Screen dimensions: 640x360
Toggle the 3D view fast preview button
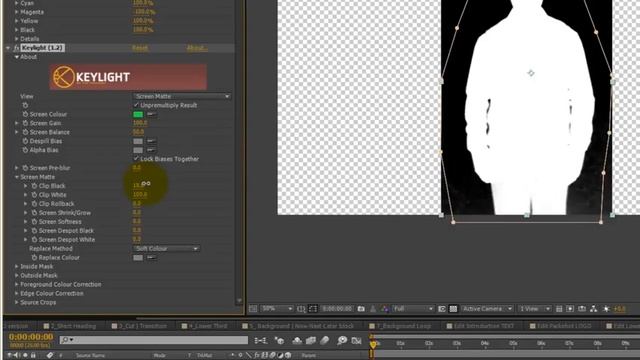(571, 309)
